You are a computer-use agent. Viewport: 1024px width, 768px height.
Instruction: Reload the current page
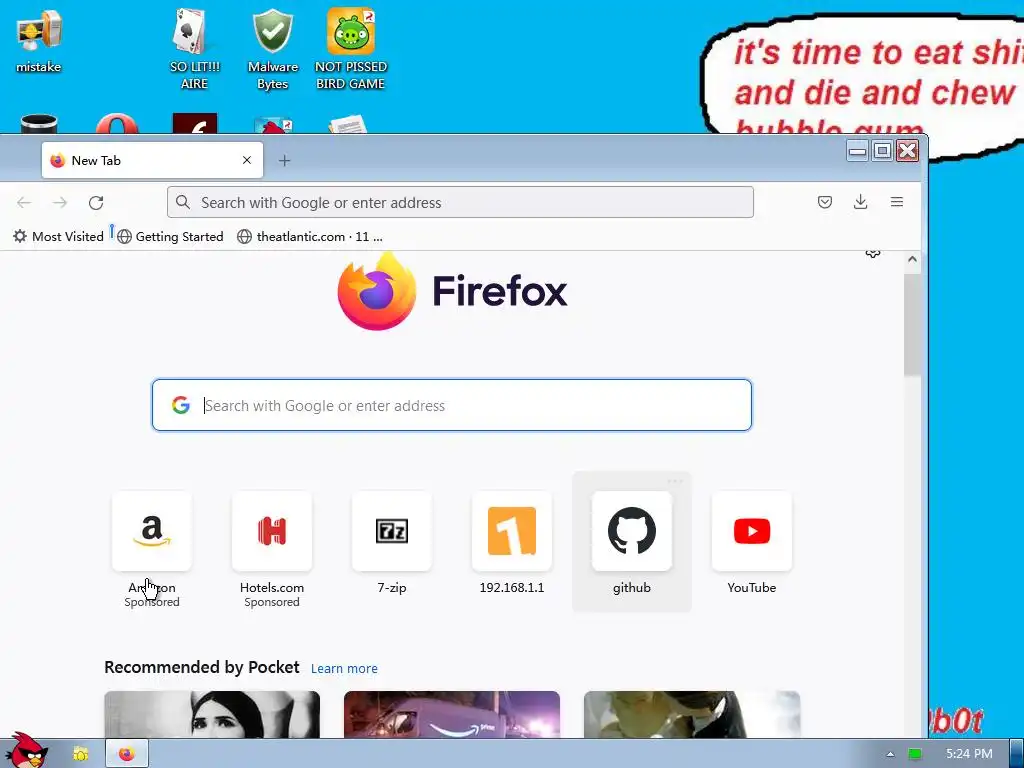click(96, 202)
